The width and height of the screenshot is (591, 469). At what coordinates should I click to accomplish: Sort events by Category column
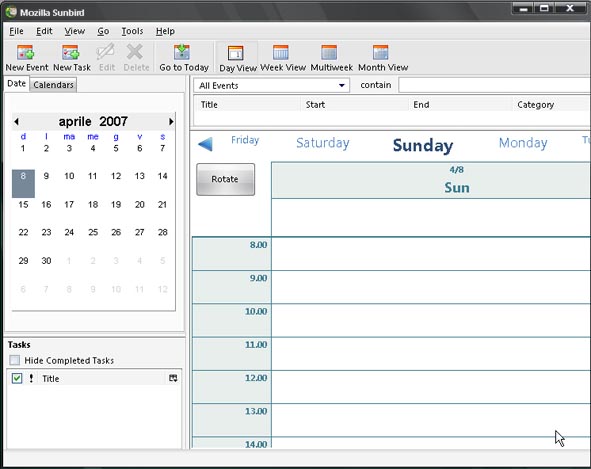click(x=551, y=105)
